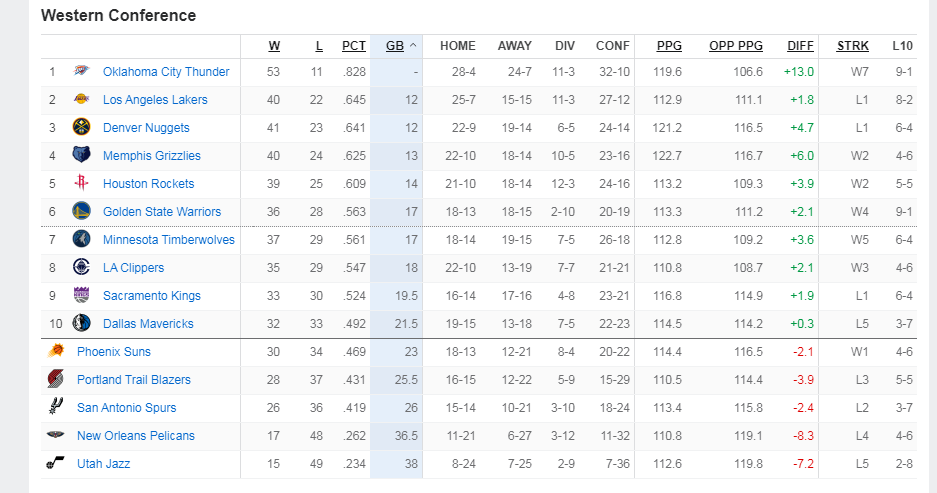The height and width of the screenshot is (493, 937).
Task: Sort table by OPP PPG header
Action: (736, 46)
